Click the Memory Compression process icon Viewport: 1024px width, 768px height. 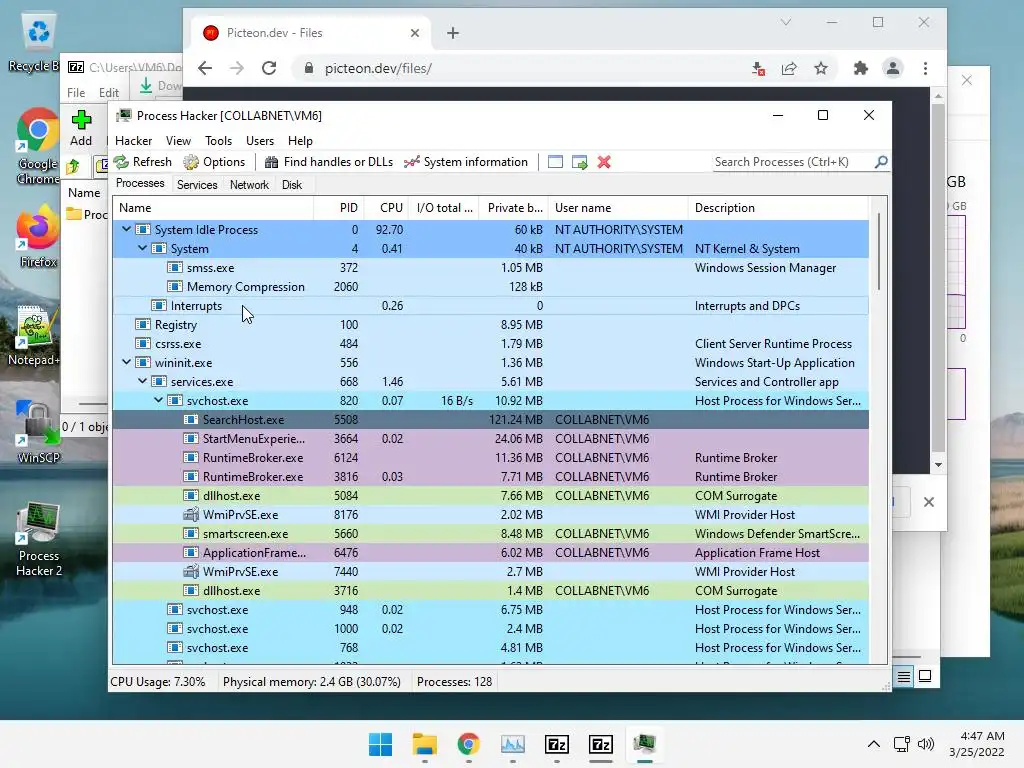coord(175,286)
